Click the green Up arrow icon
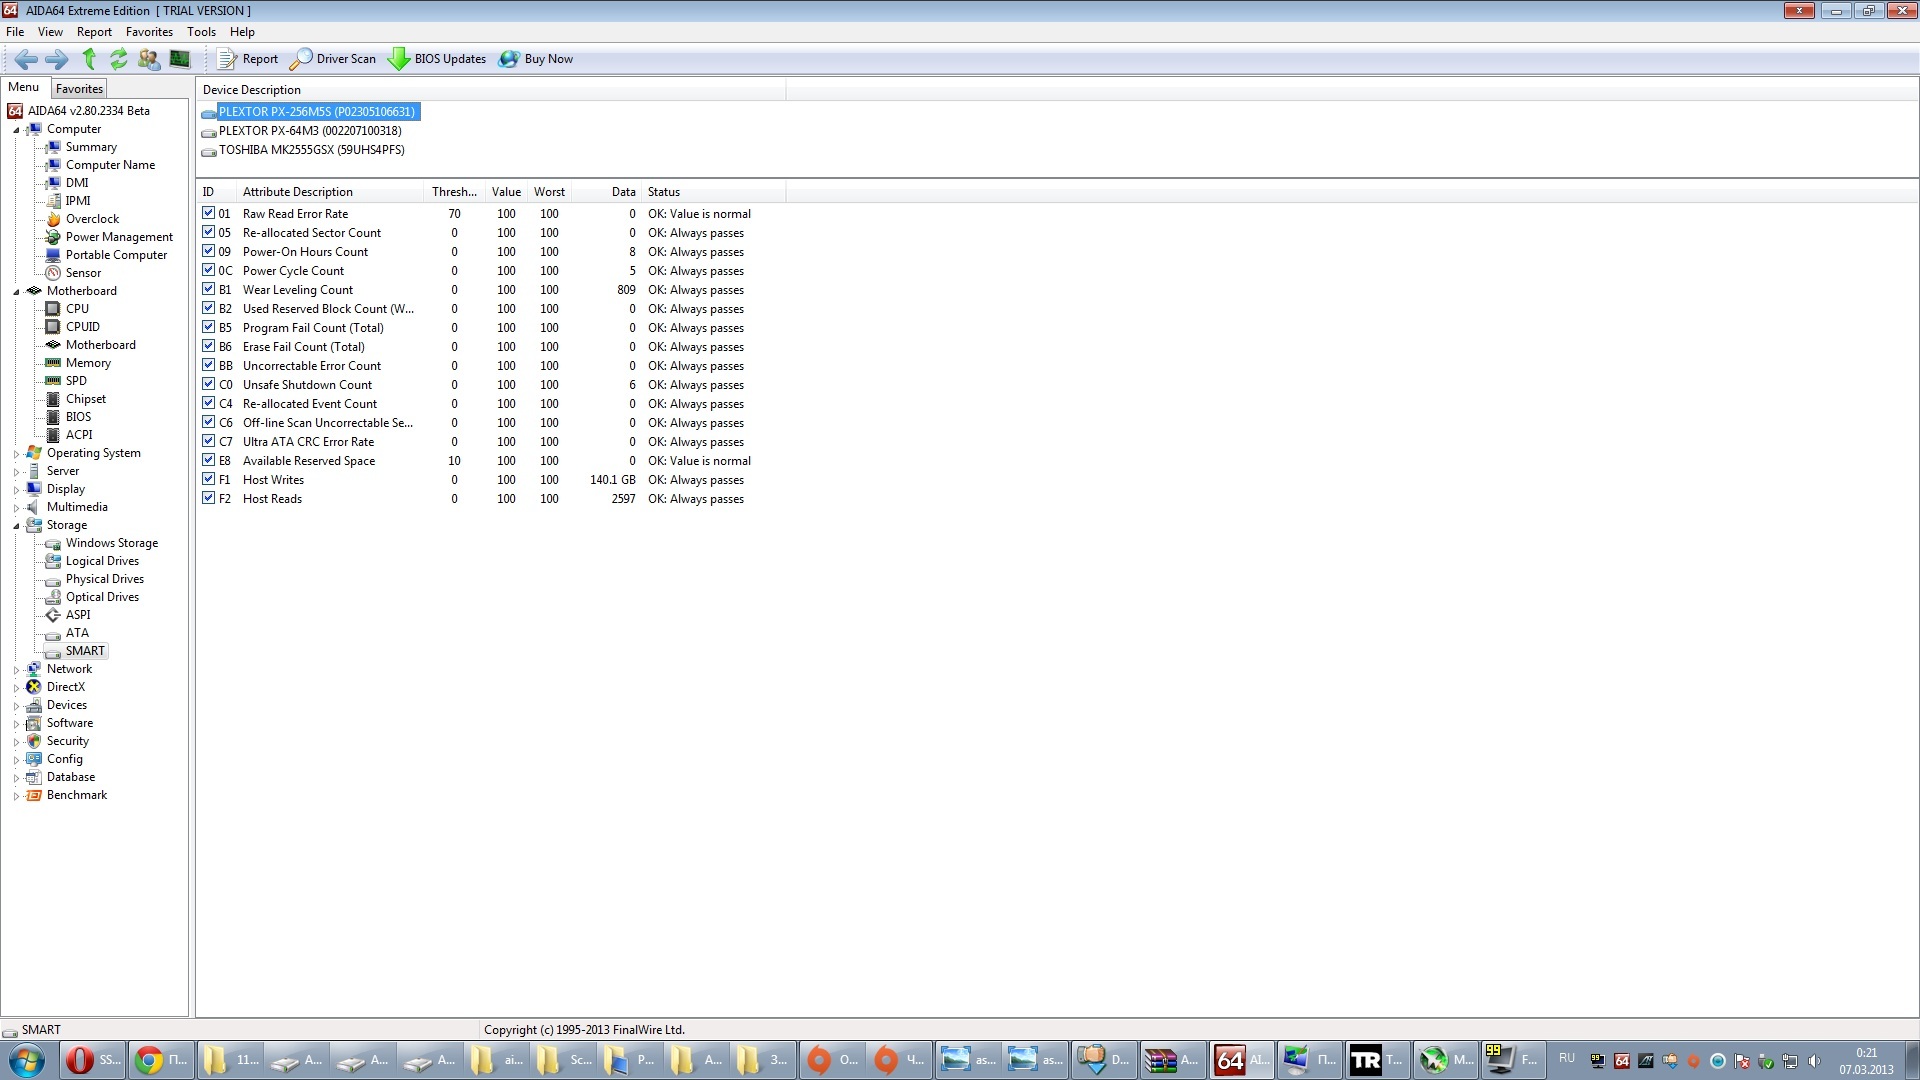 coord(89,59)
